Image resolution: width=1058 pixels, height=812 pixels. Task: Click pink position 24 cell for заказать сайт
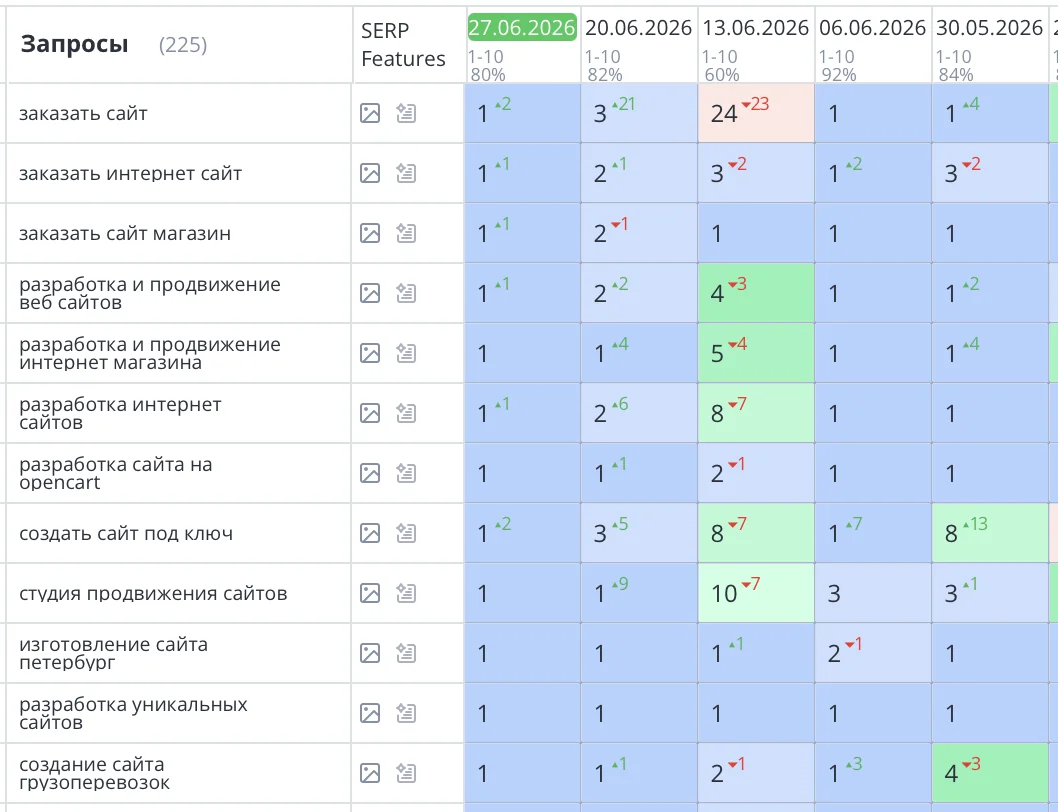point(756,113)
